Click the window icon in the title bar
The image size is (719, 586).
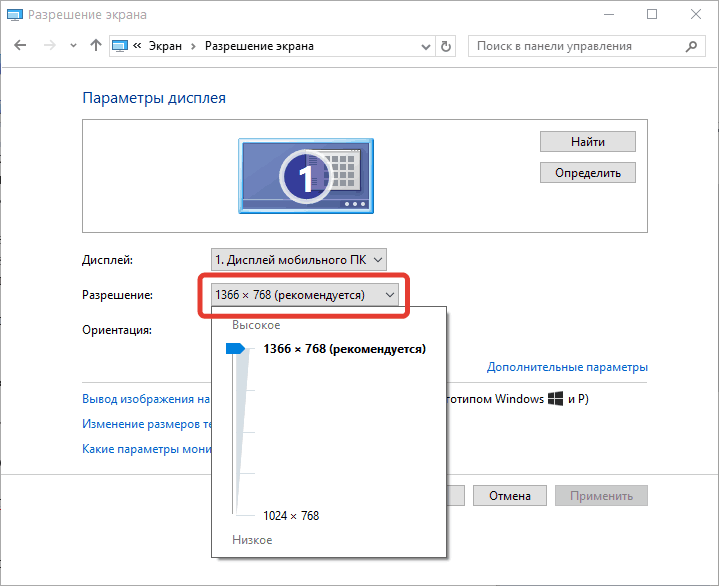pyautogui.click(x=14, y=14)
